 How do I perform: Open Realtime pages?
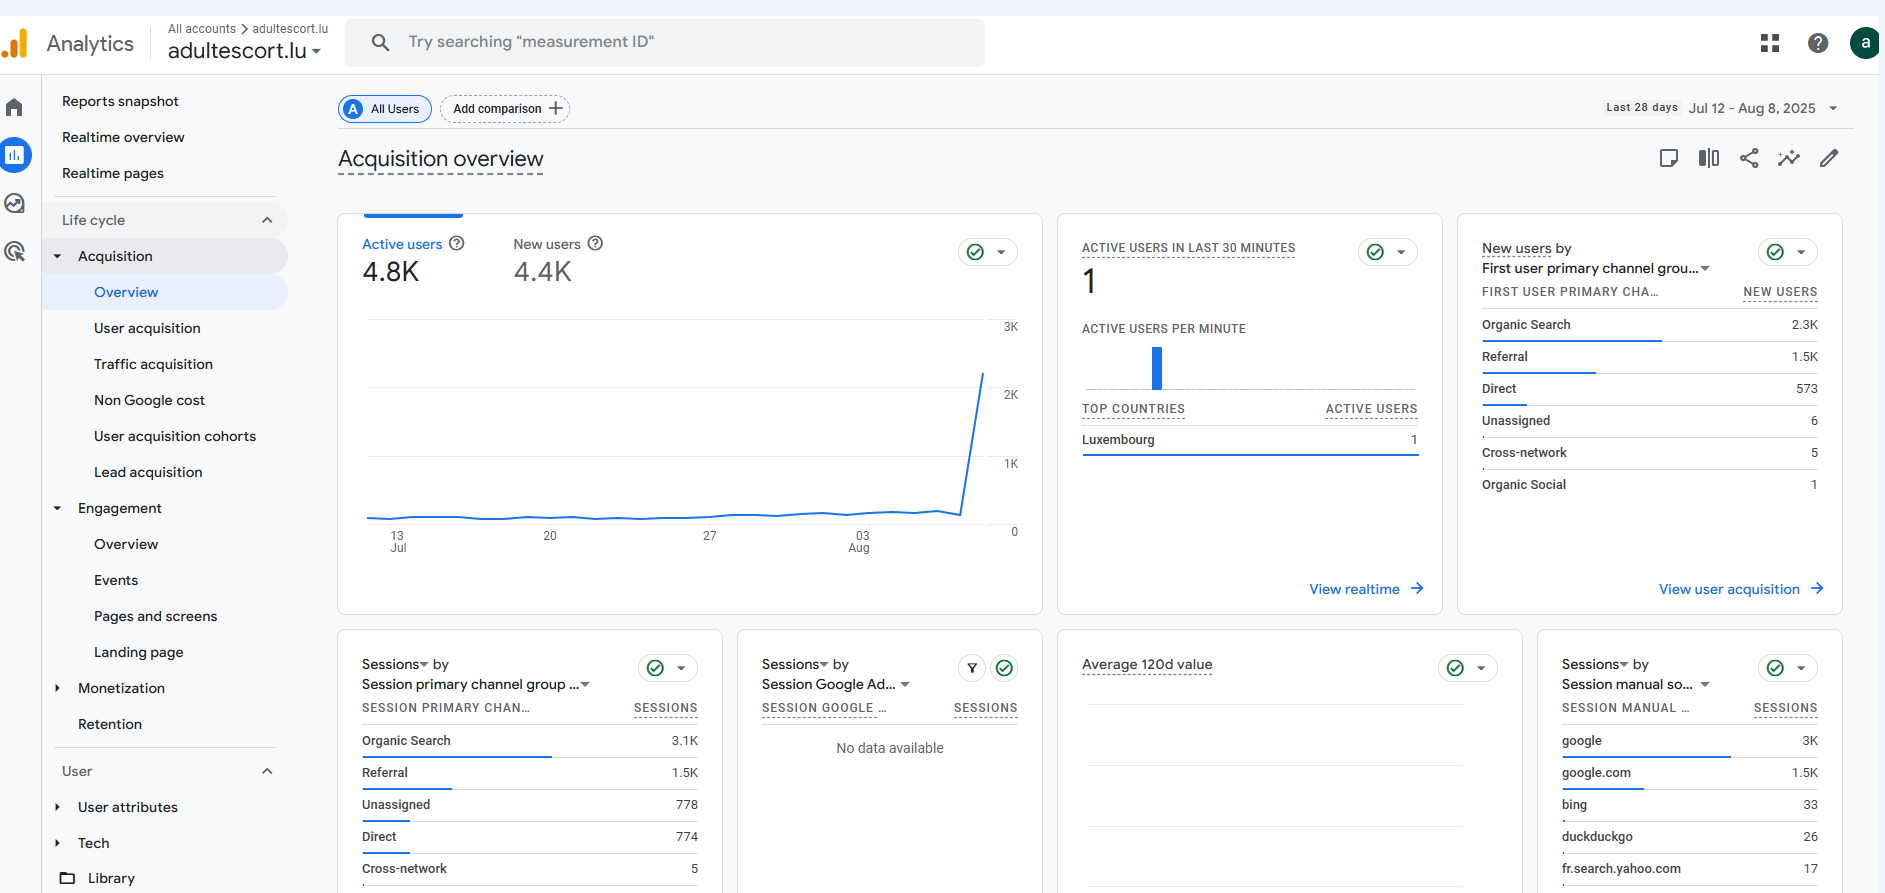tap(113, 173)
